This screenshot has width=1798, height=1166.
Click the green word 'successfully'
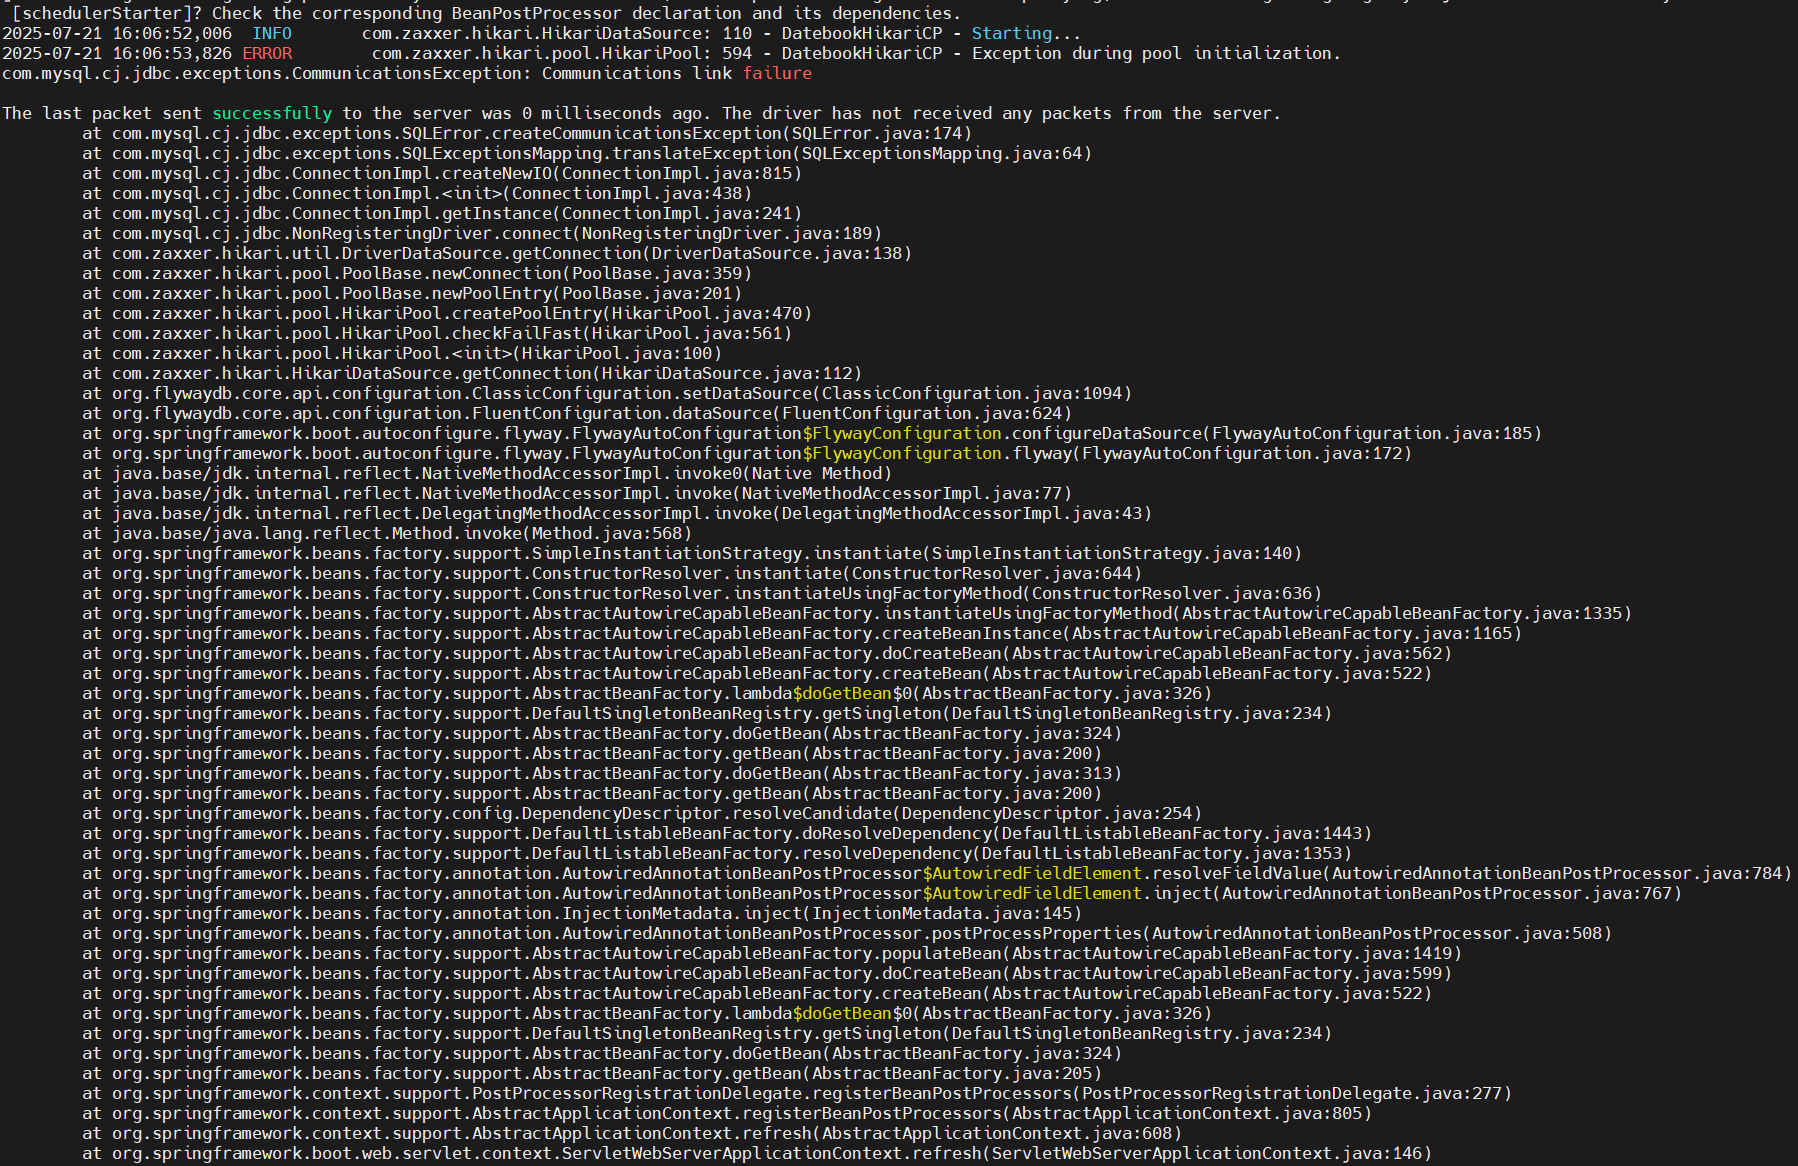coord(272,114)
